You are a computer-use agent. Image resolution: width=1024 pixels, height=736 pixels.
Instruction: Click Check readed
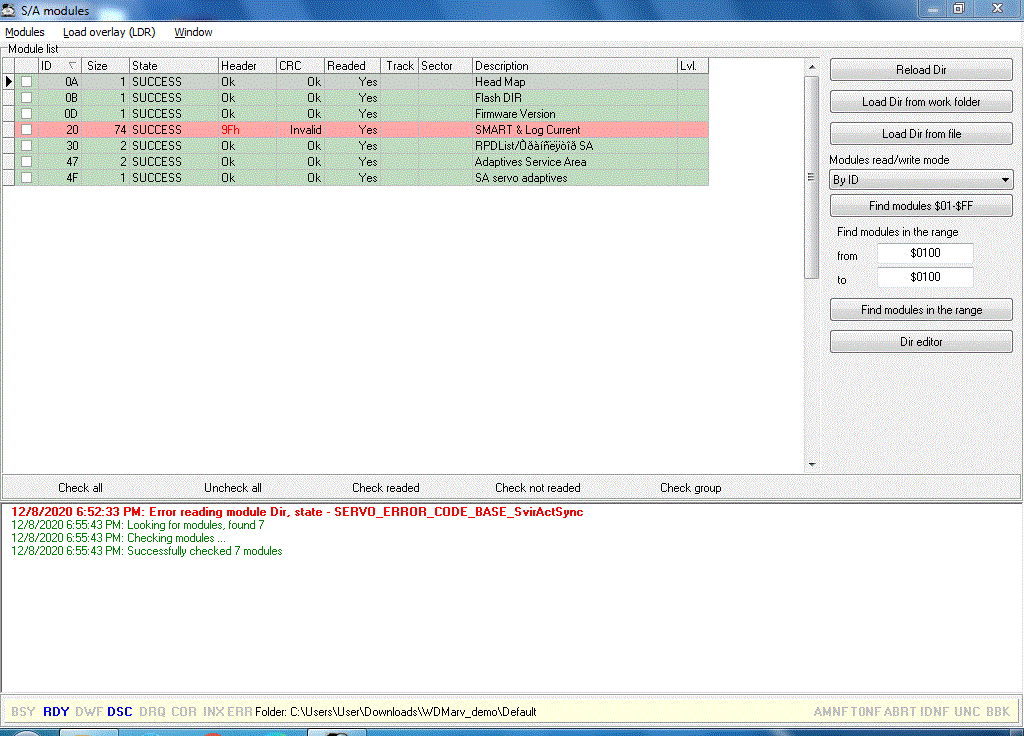point(385,488)
